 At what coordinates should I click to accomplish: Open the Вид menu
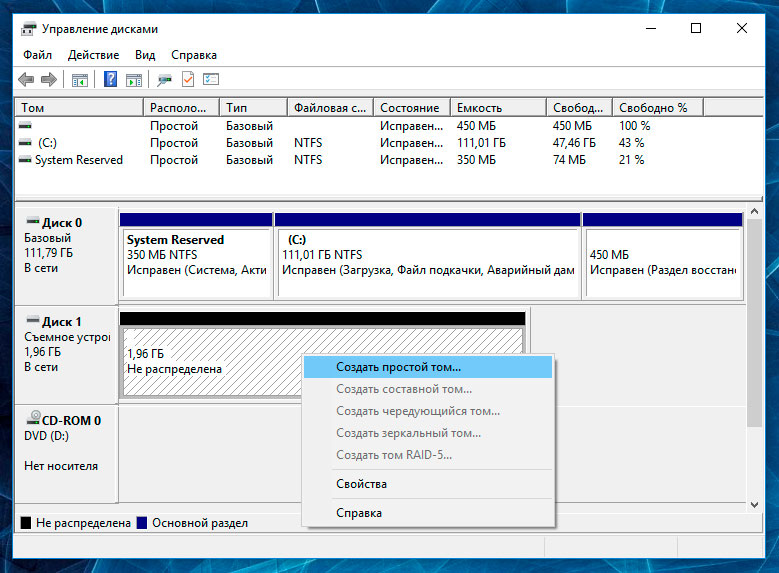[x=145, y=55]
